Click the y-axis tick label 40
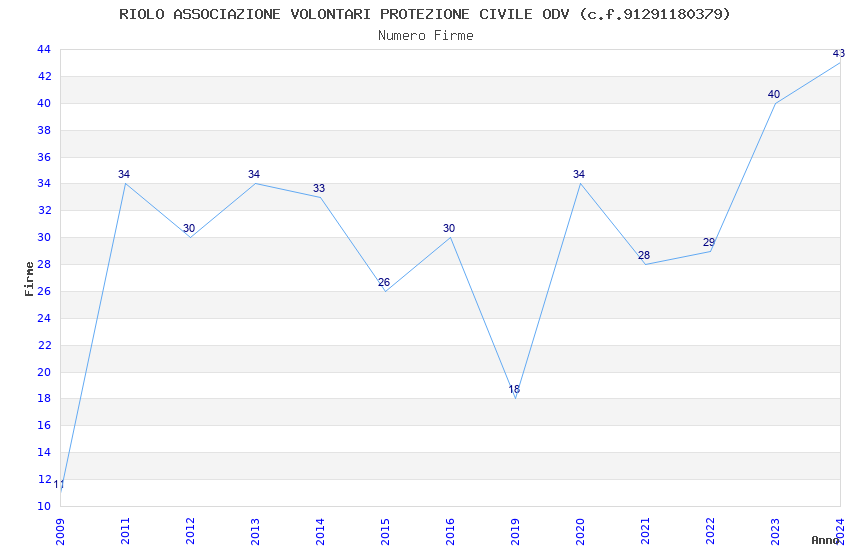 coord(44,103)
